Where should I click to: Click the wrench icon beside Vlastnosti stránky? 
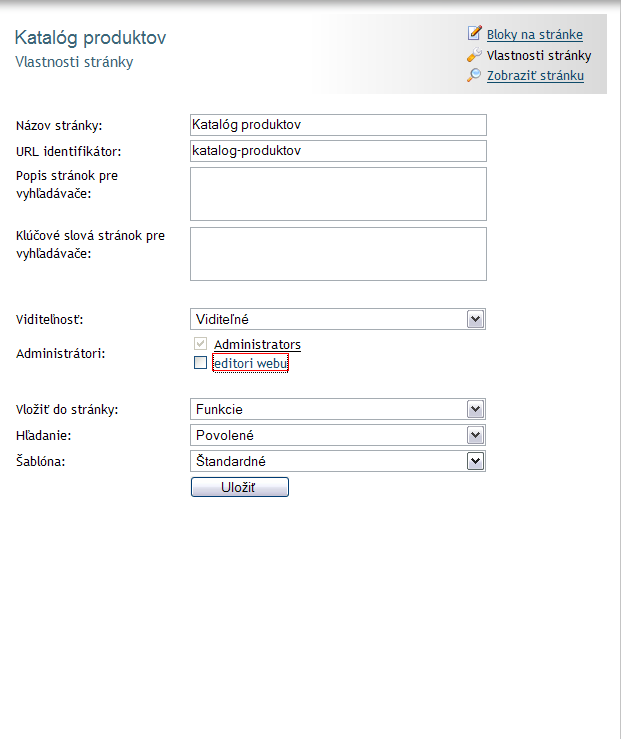(474, 55)
